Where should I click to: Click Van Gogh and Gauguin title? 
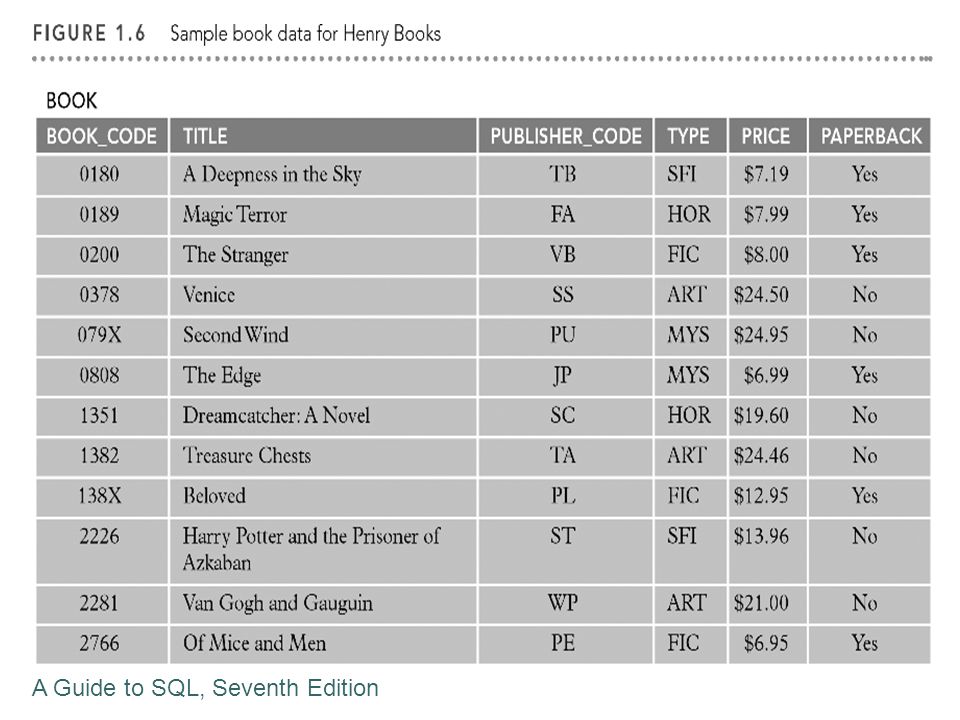277,604
